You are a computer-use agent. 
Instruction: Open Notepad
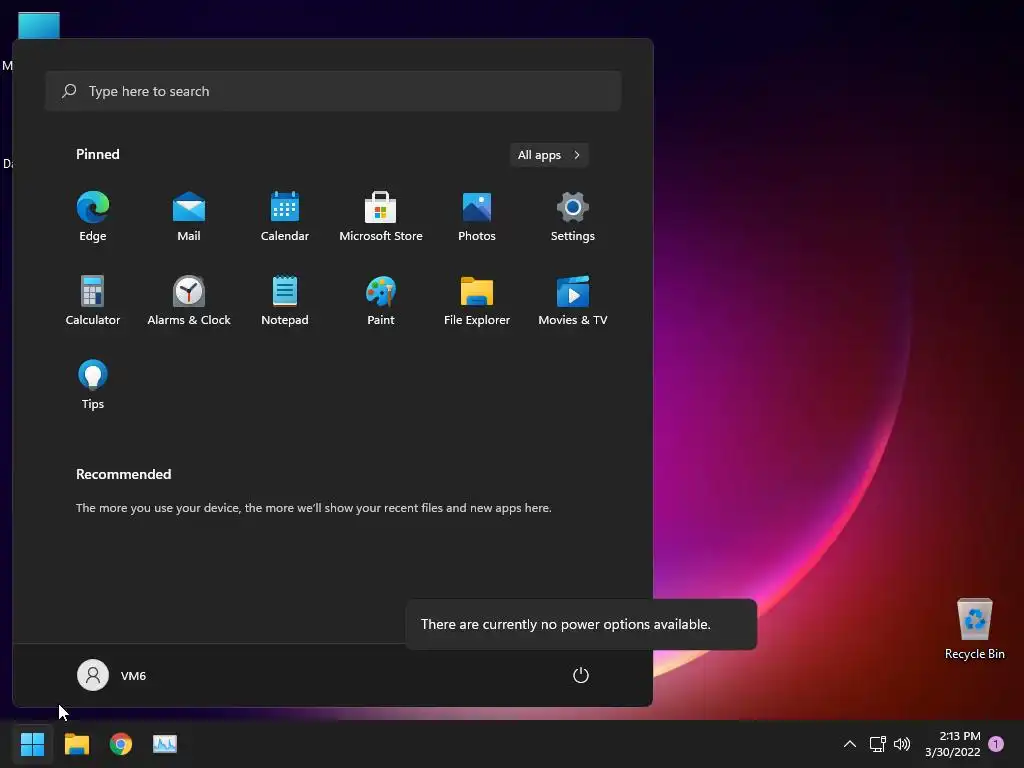[x=285, y=301]
